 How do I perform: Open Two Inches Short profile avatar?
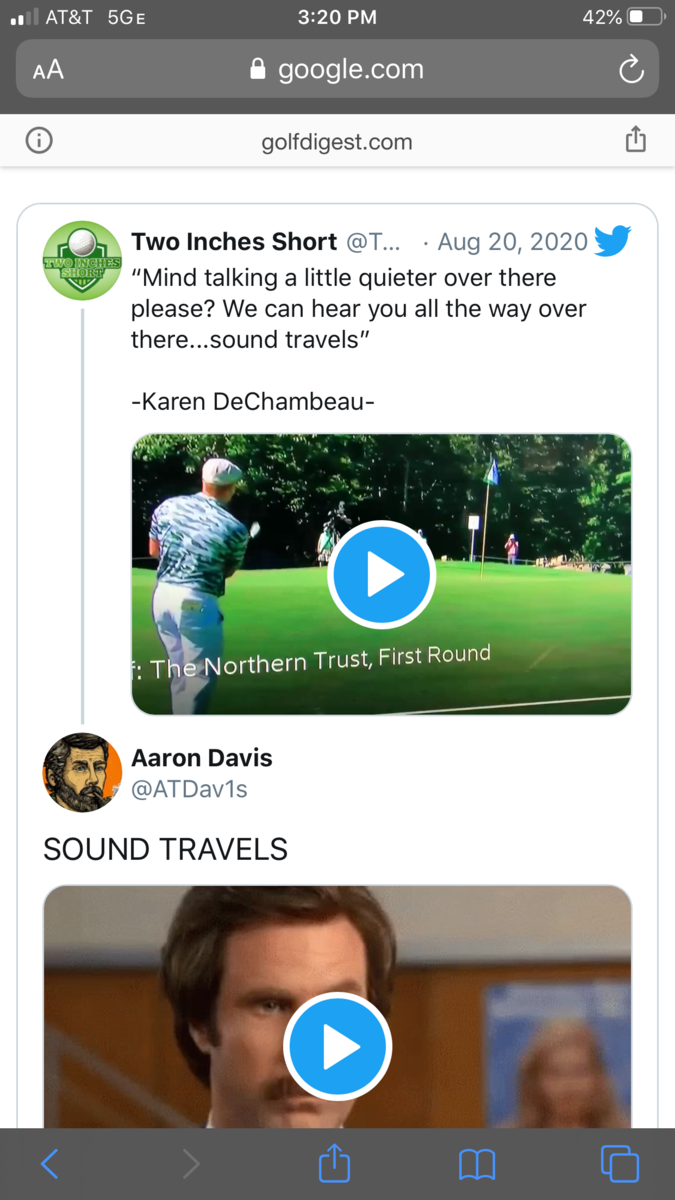click(x=82, y=261)
